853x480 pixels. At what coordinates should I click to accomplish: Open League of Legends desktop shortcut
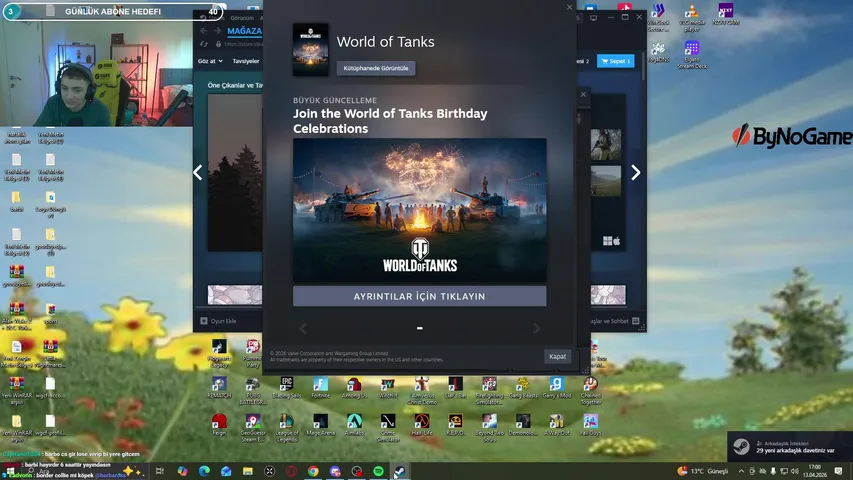coord(287,428)
